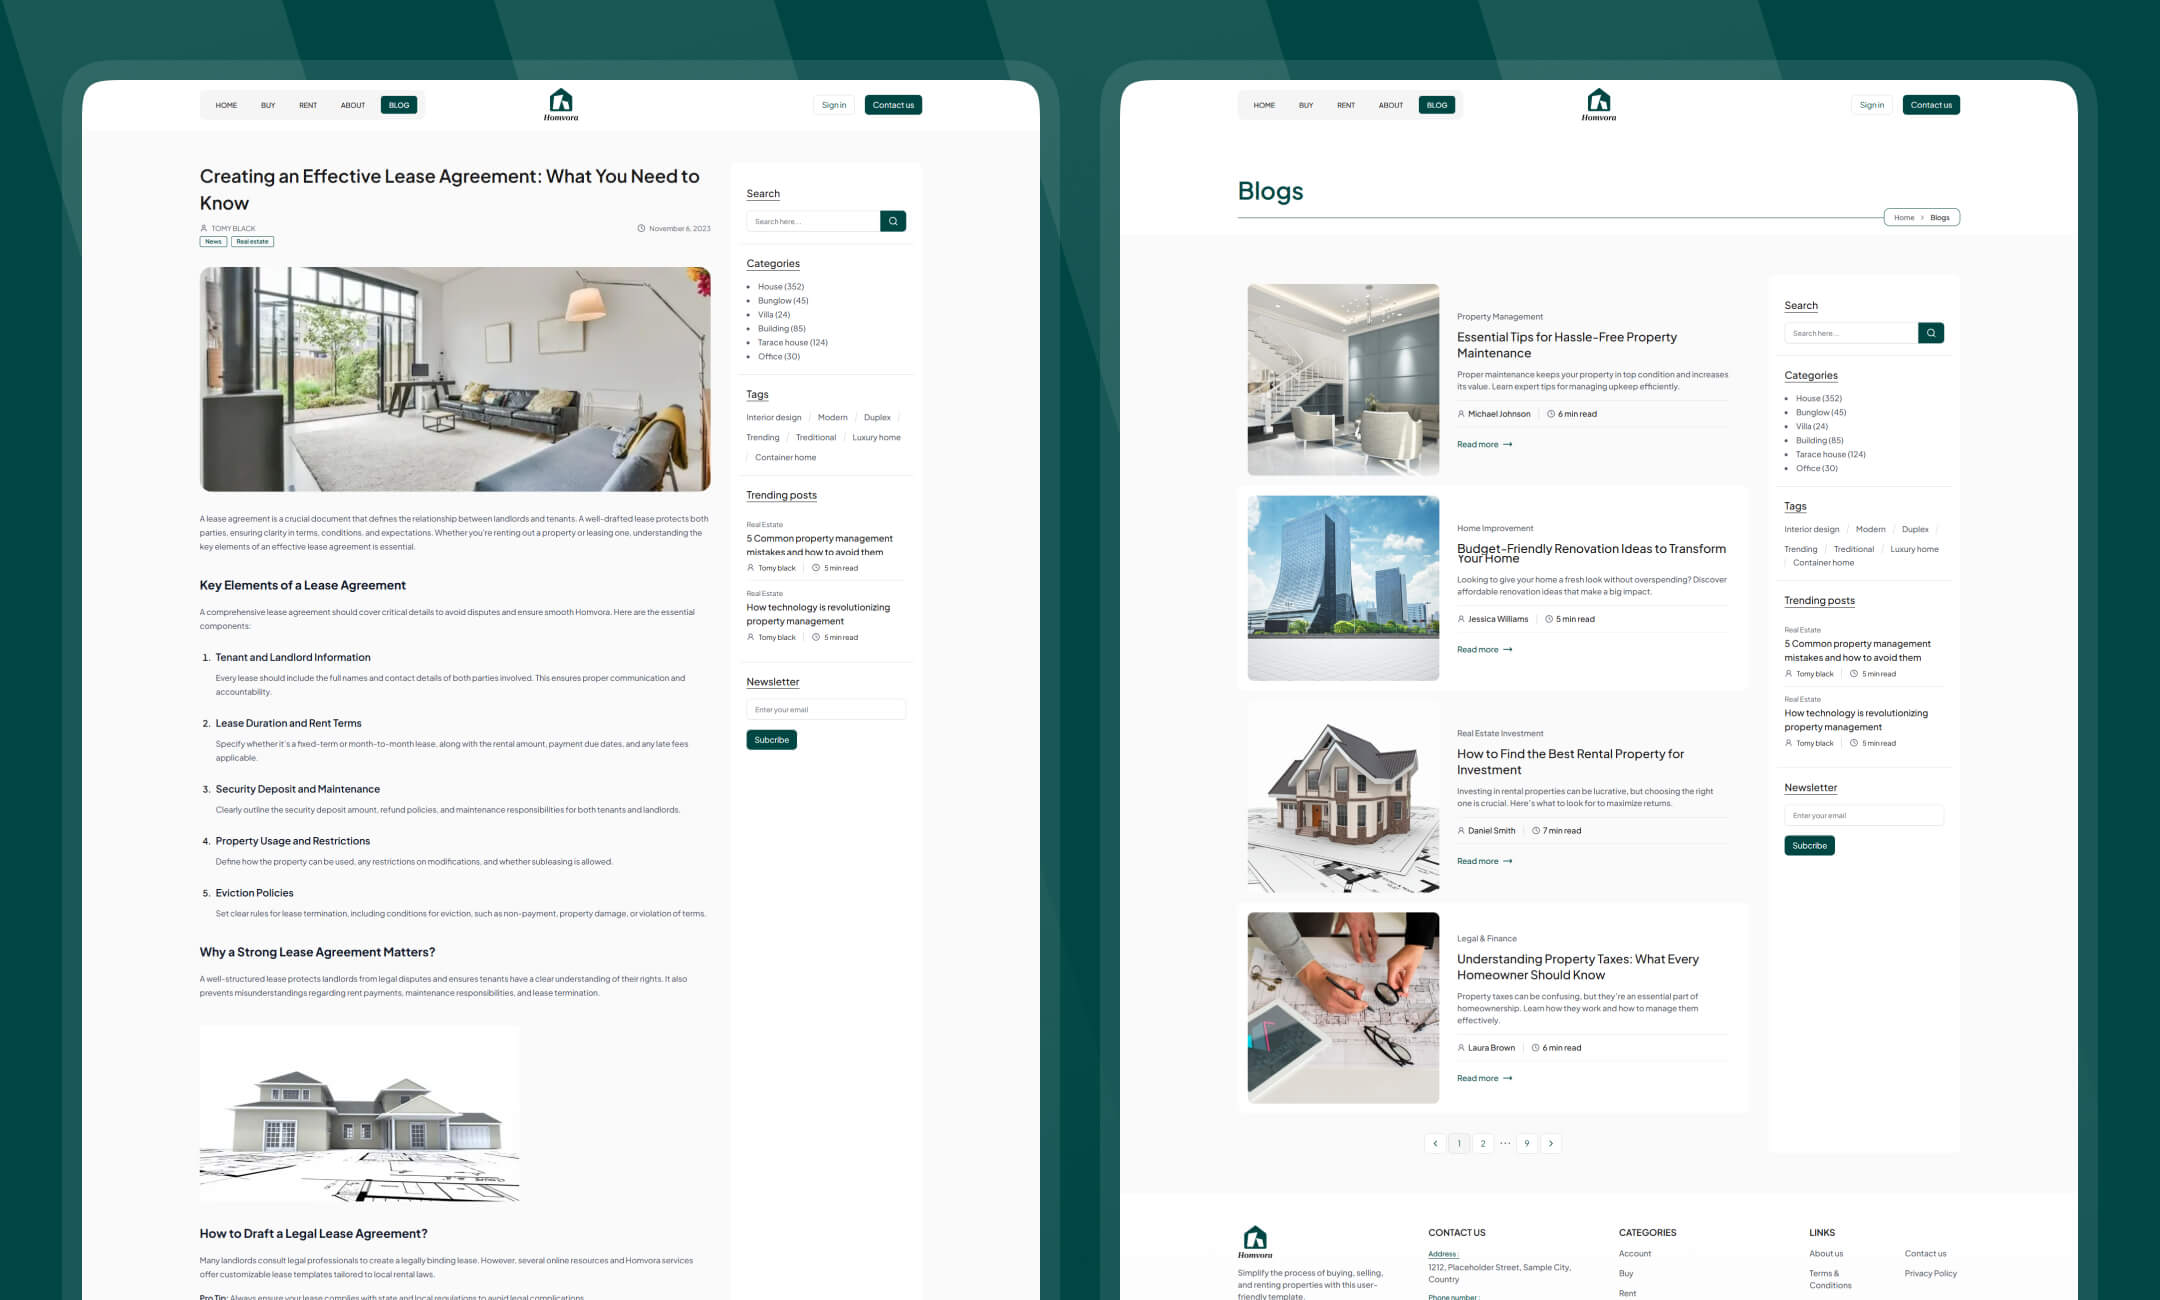Click the Homvora logo on the Blogs page header
The image size is (2160, 1300).
point(1598,103)
